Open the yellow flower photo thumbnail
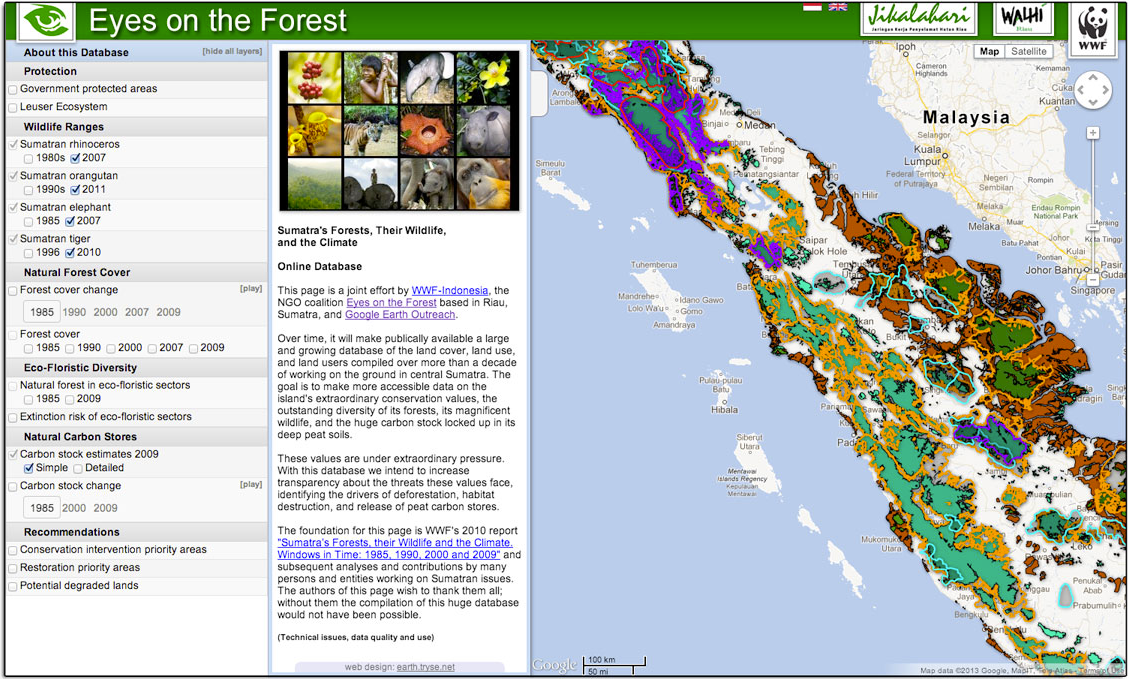 482,78
